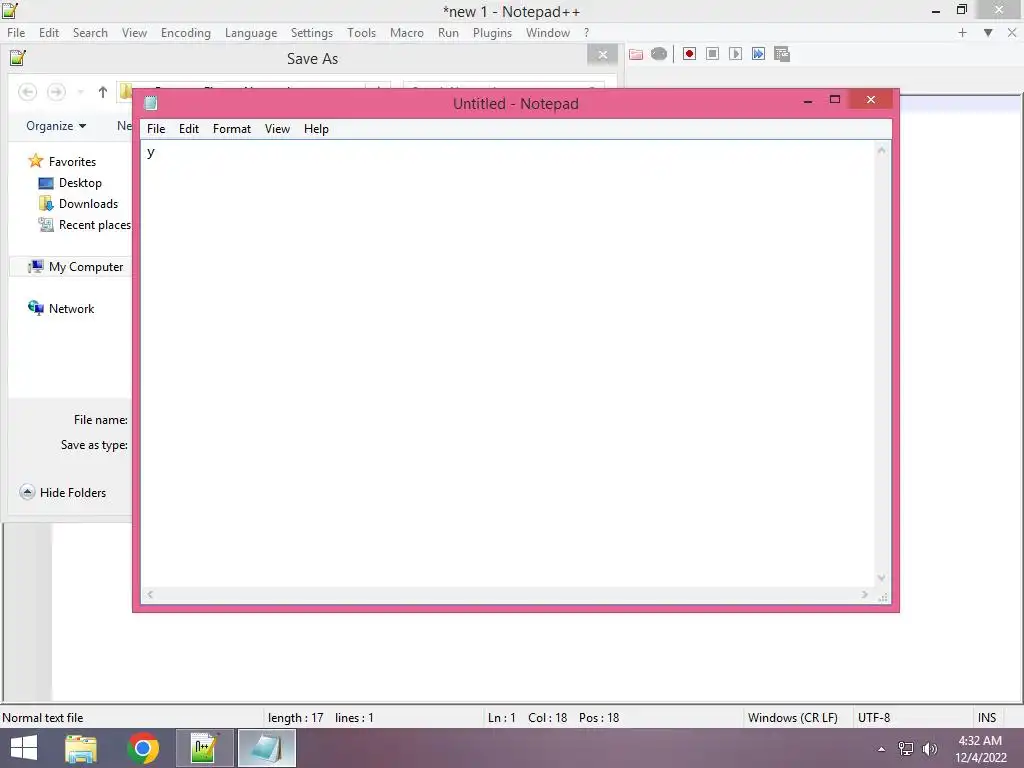Click the save recorded macro icon
Screen dimensions: 1024x768
782,54
